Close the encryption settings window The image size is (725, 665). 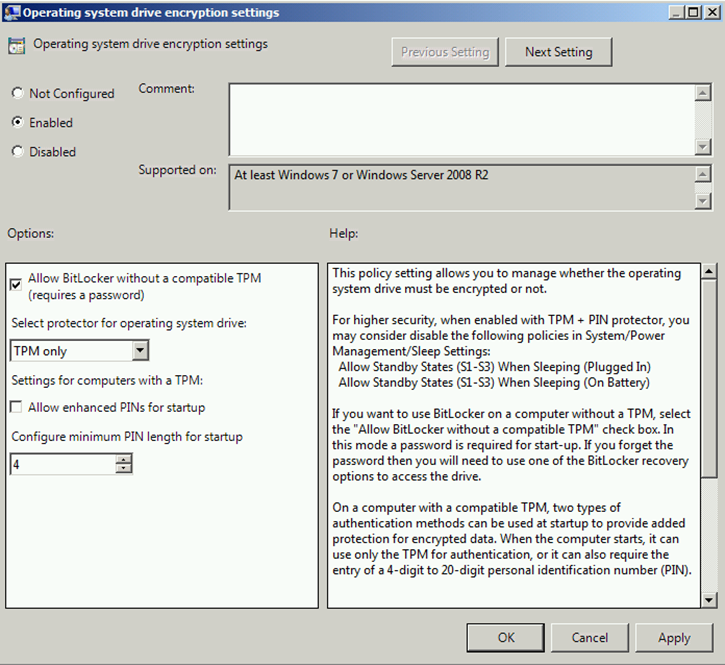tap(712, 12)
